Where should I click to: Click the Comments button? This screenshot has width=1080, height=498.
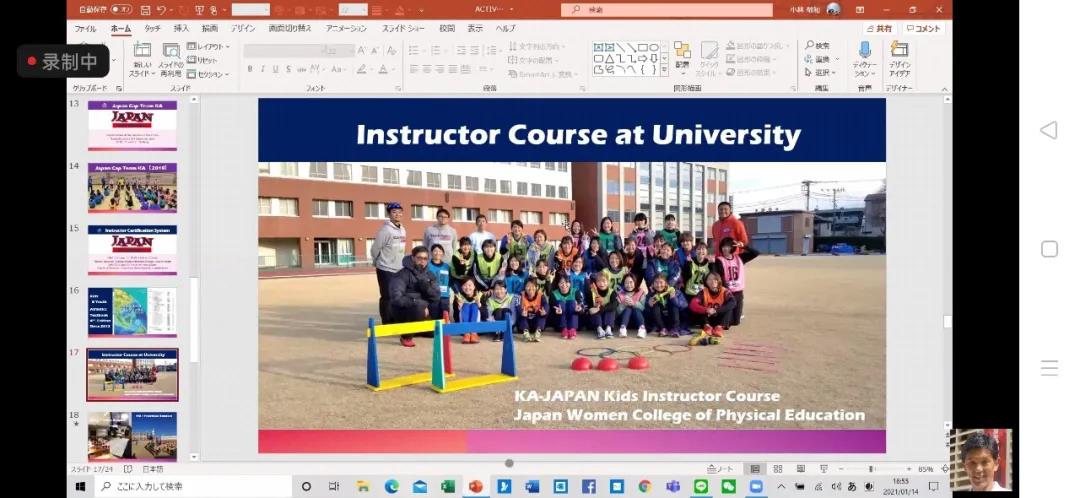tap(923, 29)
